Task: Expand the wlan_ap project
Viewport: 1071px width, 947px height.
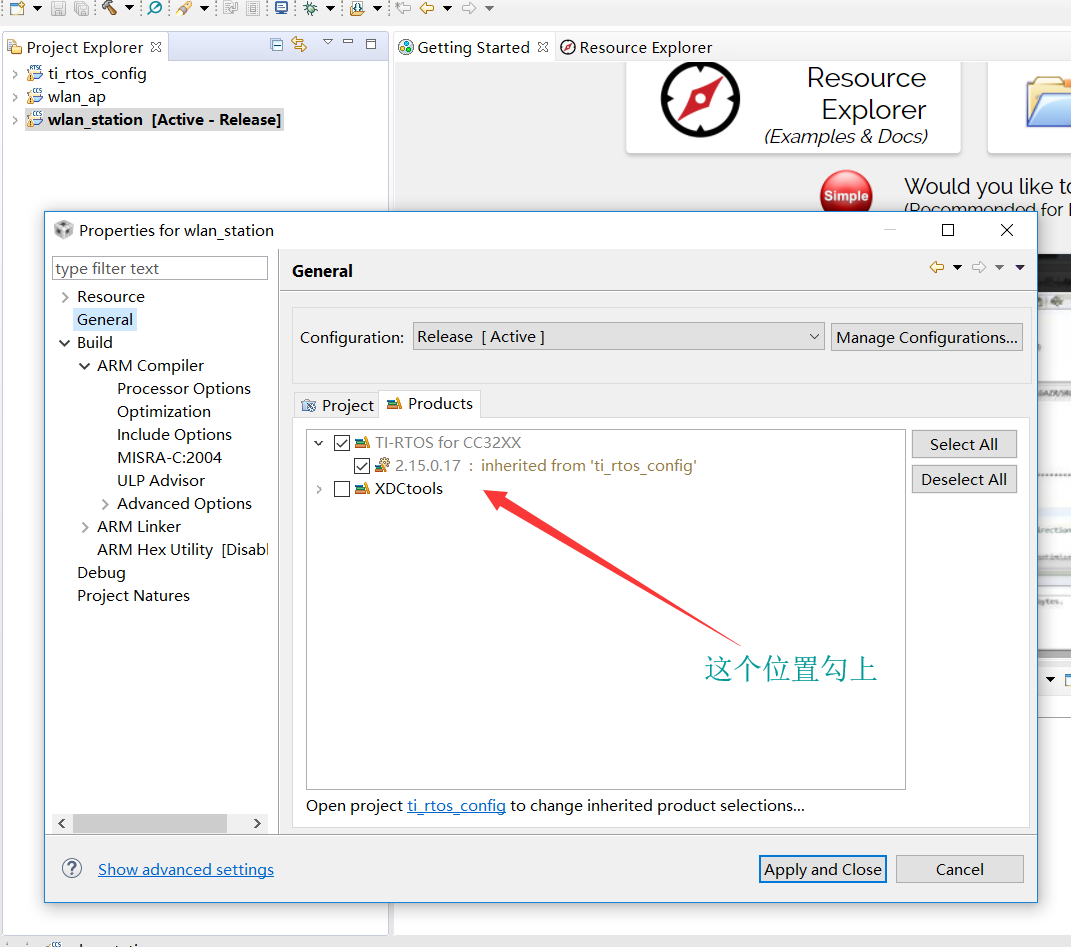Action: (x=15, y=97)
